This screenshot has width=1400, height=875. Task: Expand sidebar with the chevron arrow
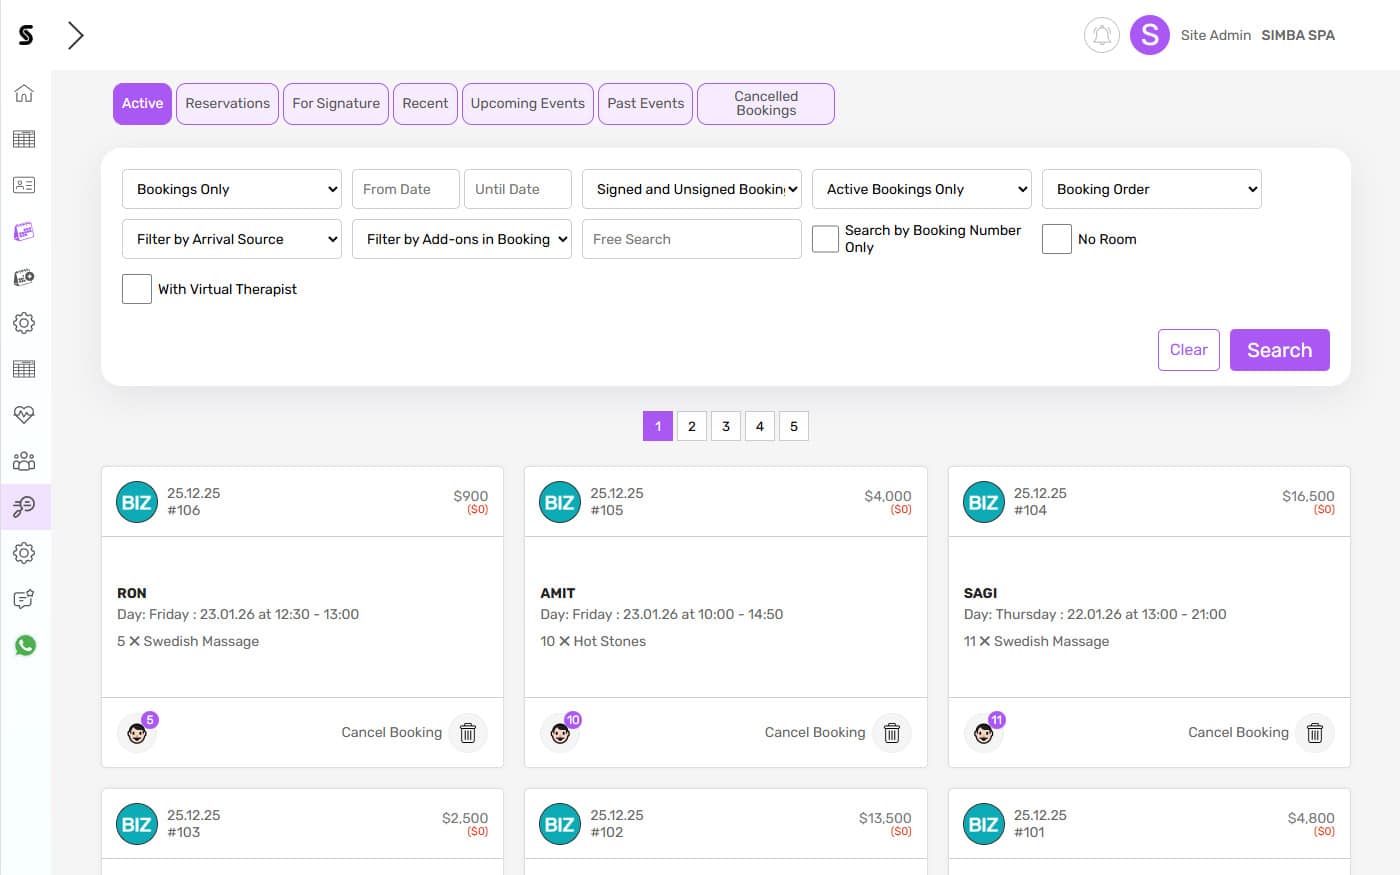(x=75, y=35)
